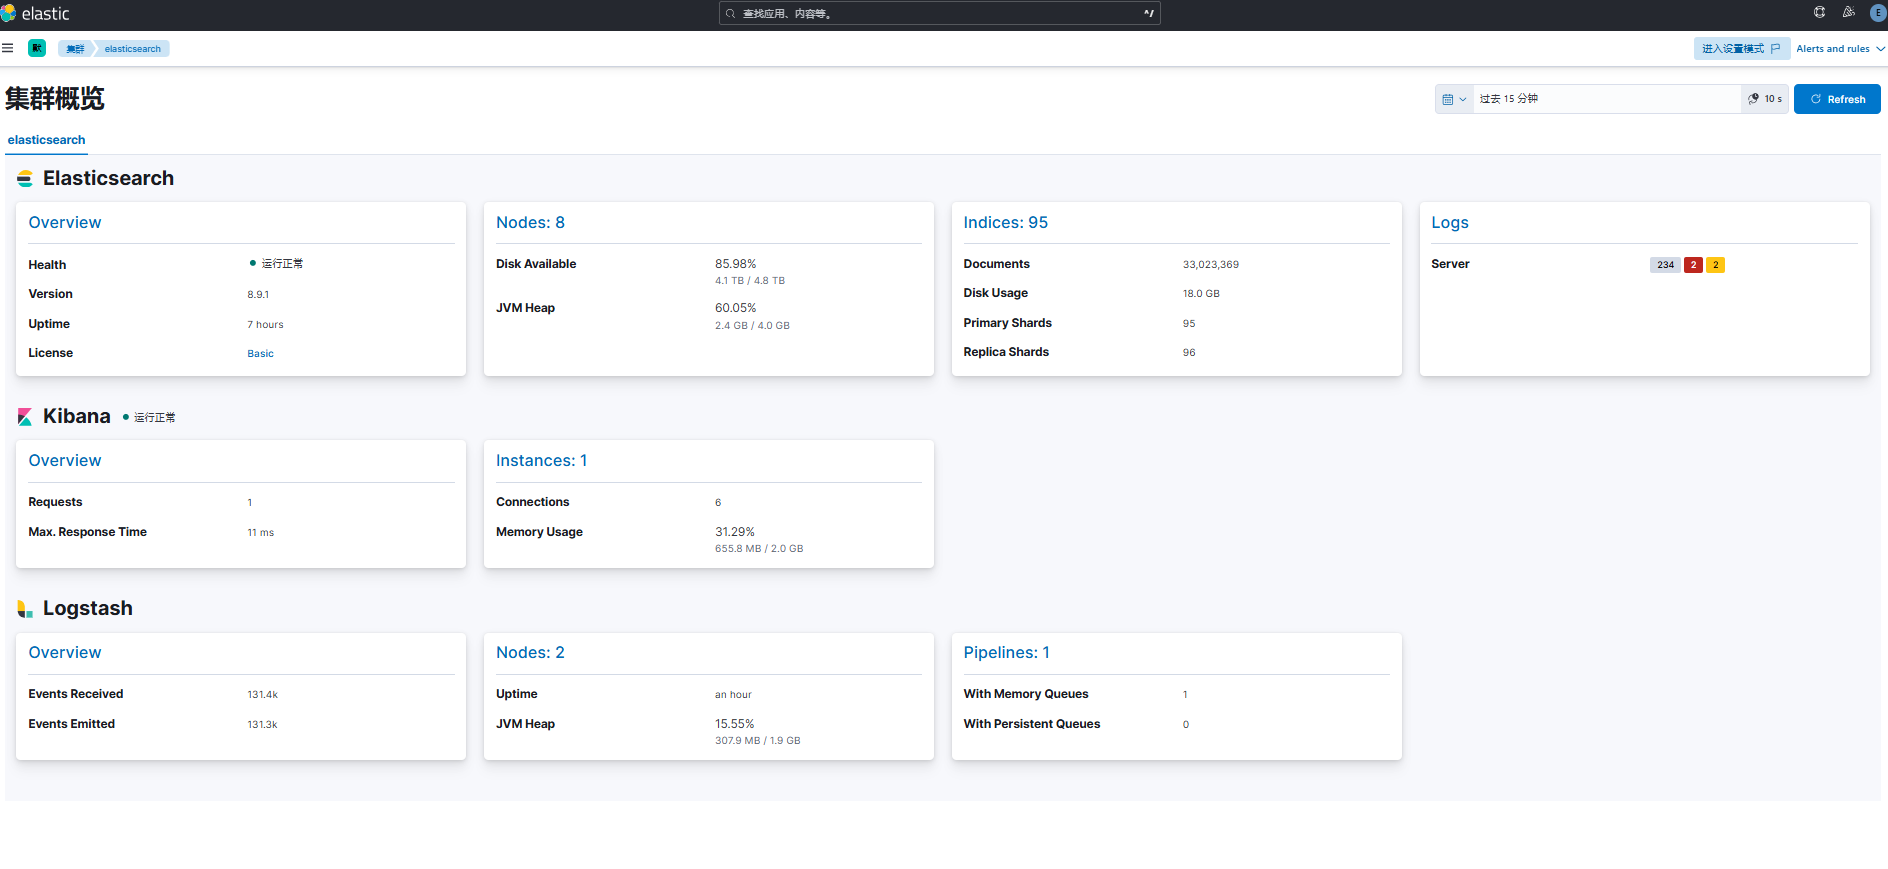Open the Elasticsearch Nodes: 8 link

pyautogui.click(x=530, y=223)
